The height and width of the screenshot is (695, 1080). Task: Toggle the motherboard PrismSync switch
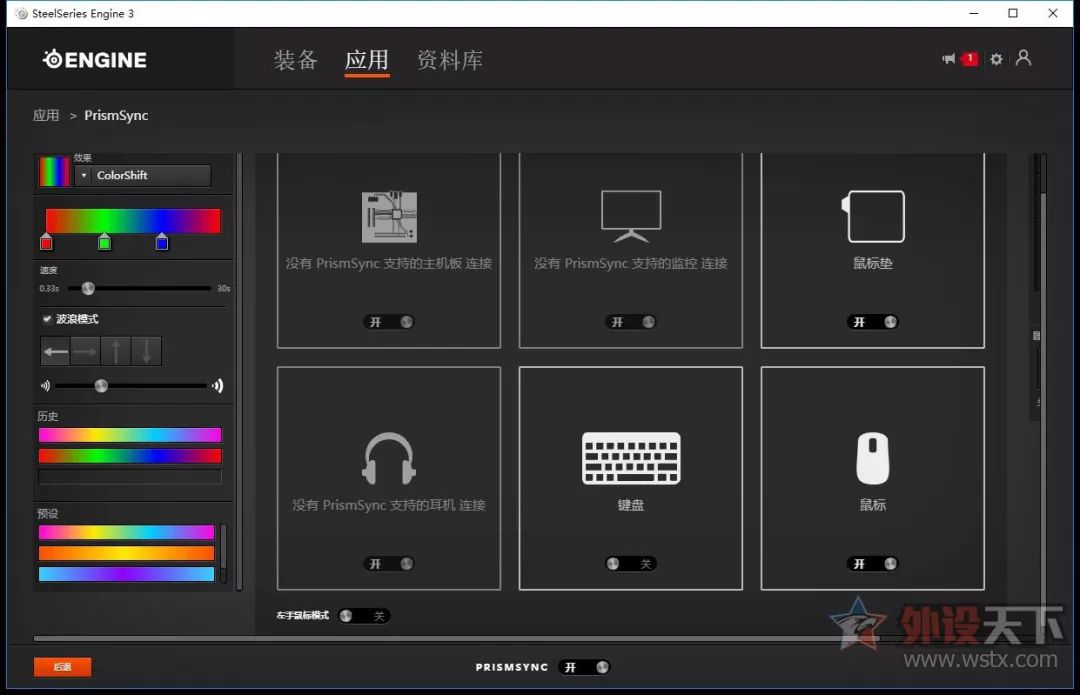point(389,322)
